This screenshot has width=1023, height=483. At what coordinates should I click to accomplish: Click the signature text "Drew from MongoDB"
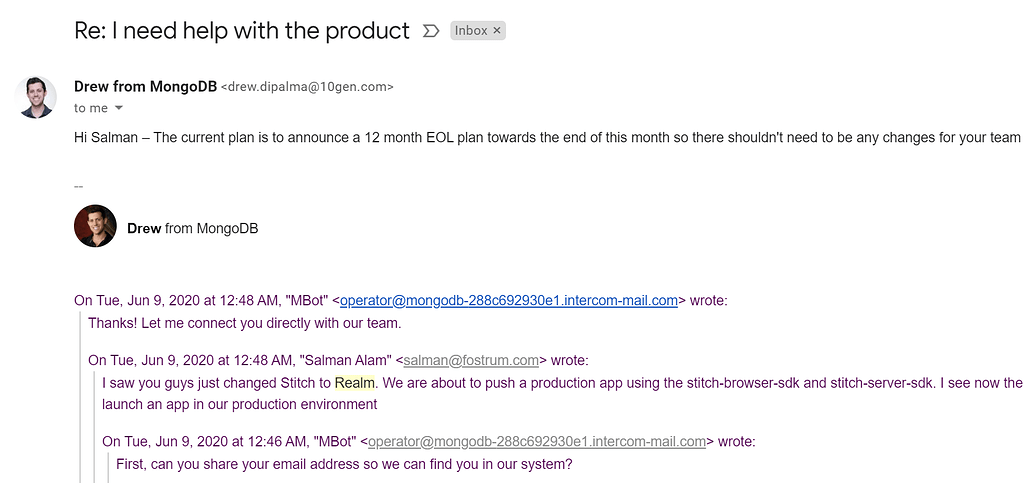(192, 228)
